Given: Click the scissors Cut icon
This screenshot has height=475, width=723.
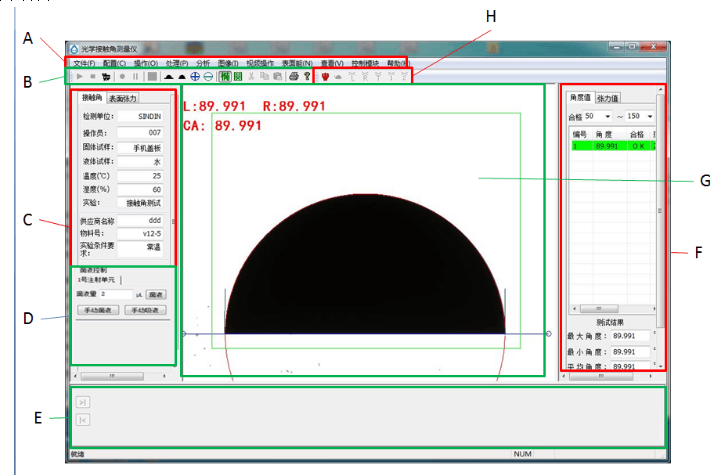Looking at the screenshot, I should tap(251, 77).
